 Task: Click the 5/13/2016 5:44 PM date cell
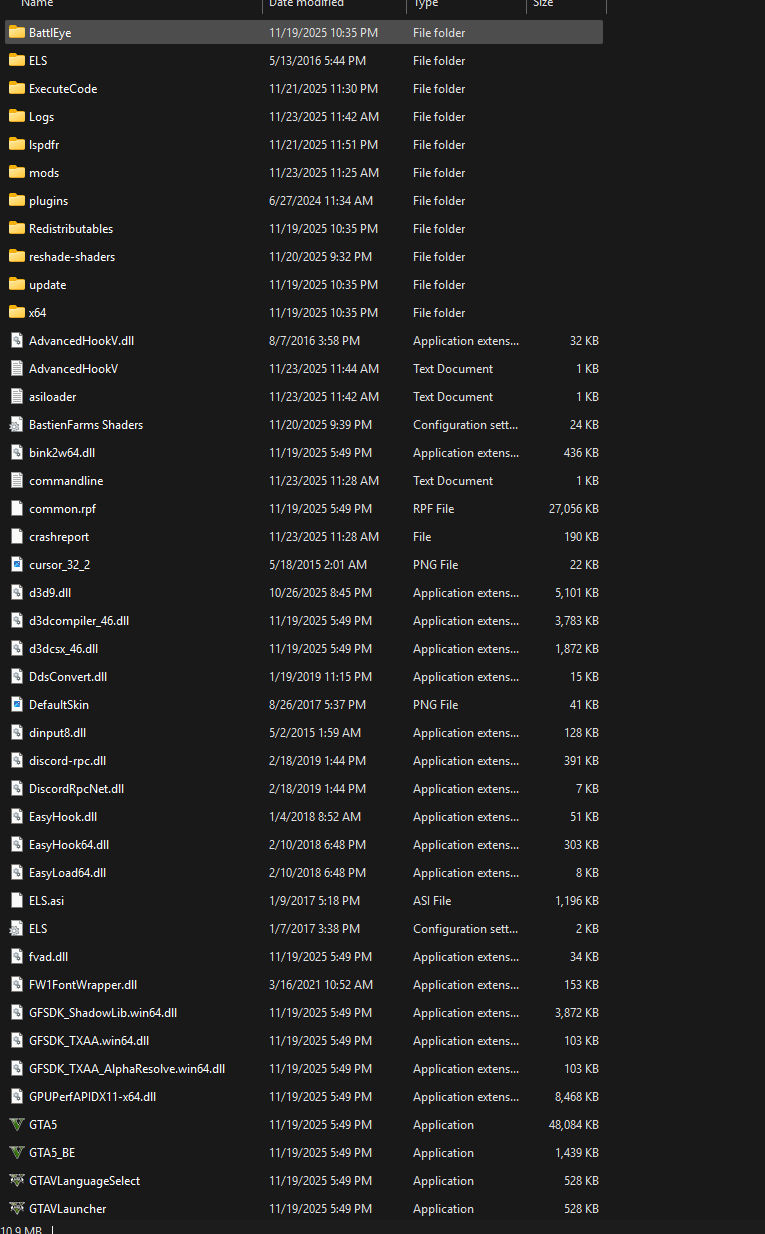tap(317, 61)
